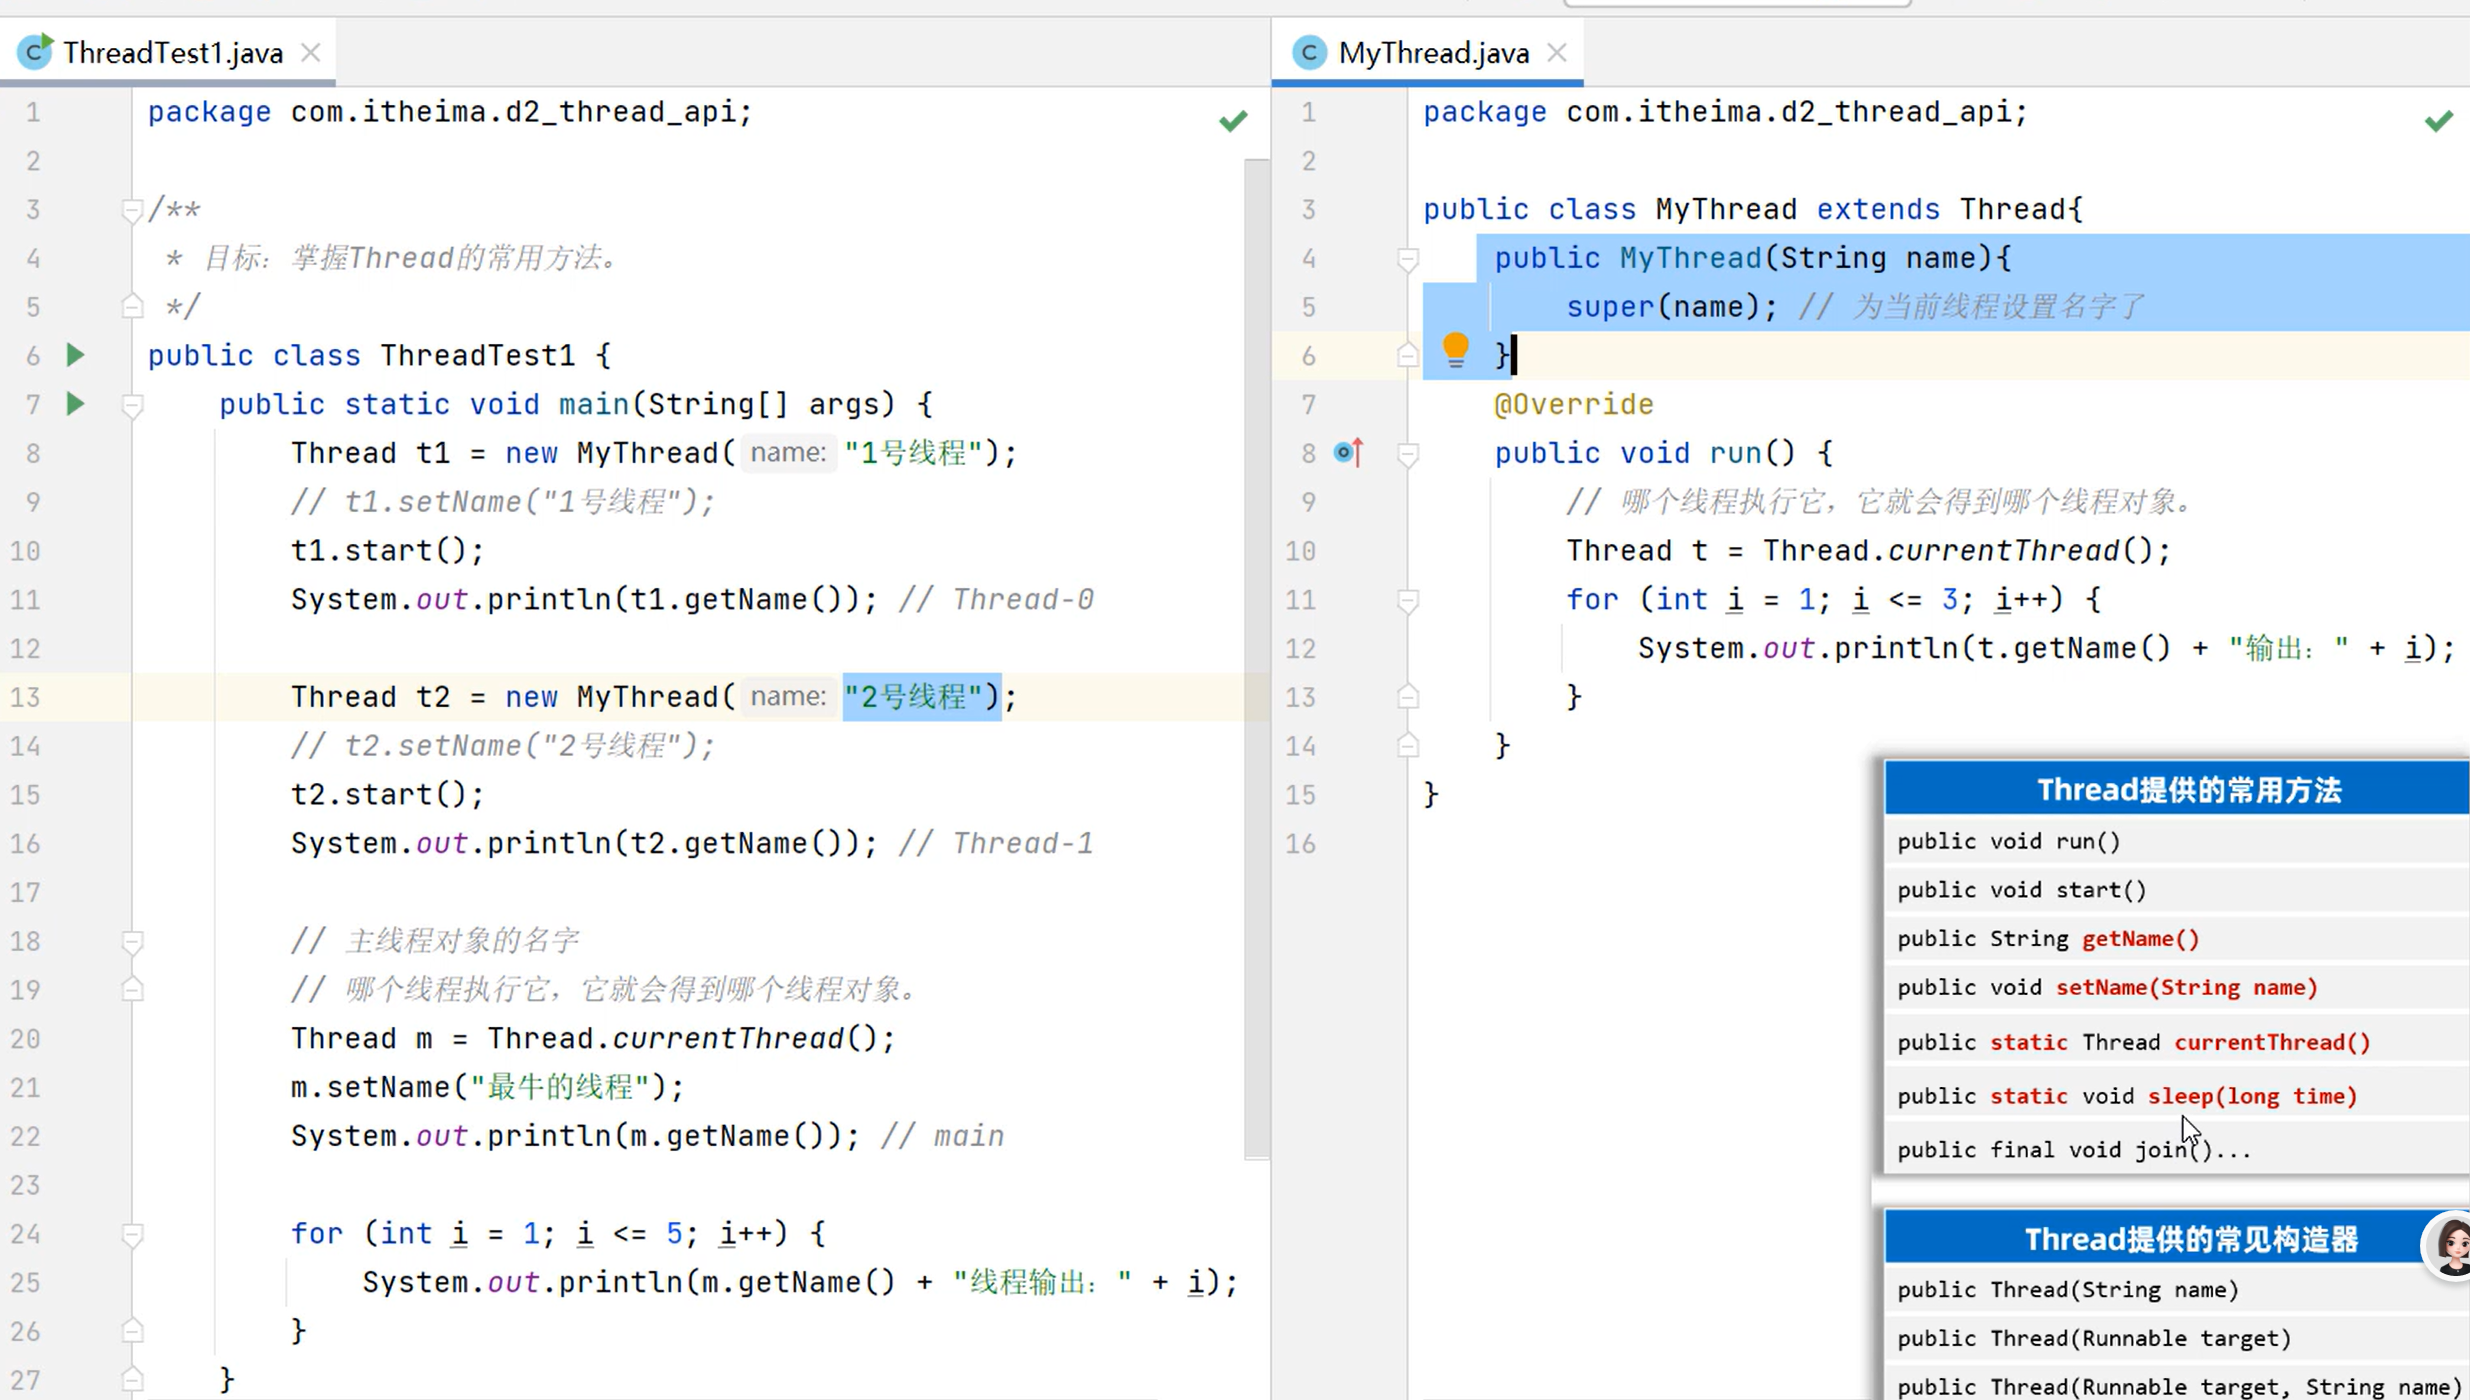The height and width of the screenshot is (1400, 2470).
Task: Collapse the main method fold marker
Action: pyautogui.click(x=132, y=406)
